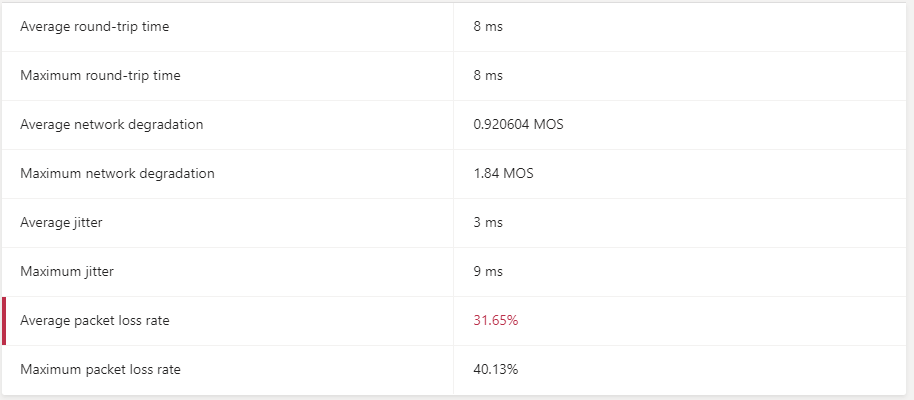Select the 40.13% maximum packet loss value
914x400 pixels.
[x=495, y=370]
